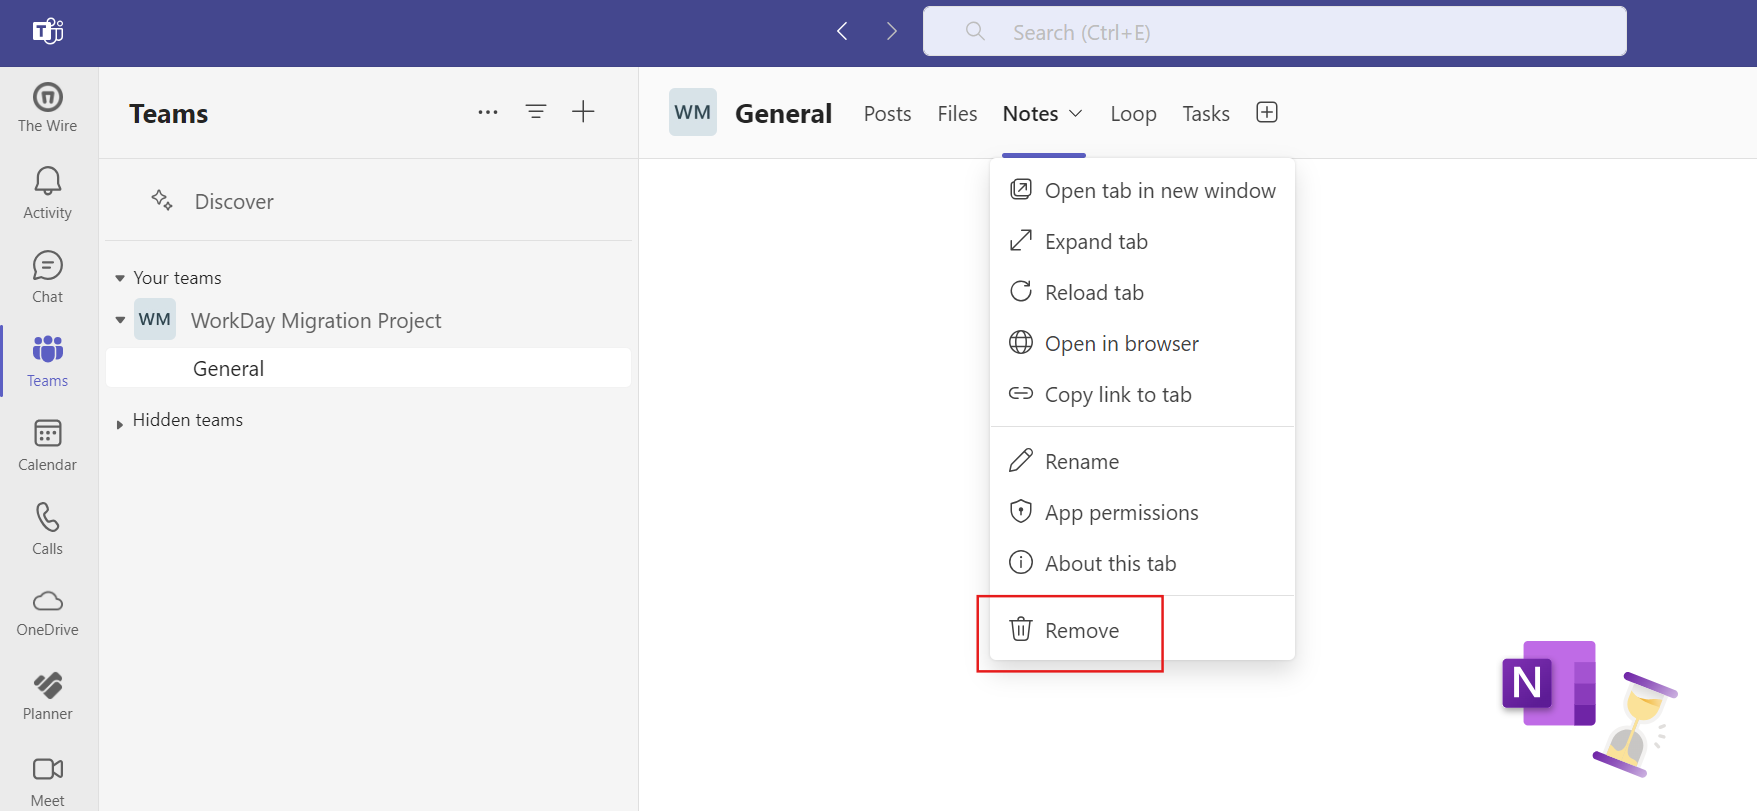
Task: Choose Copy link to tab
Action: [x=1142, y=394]
